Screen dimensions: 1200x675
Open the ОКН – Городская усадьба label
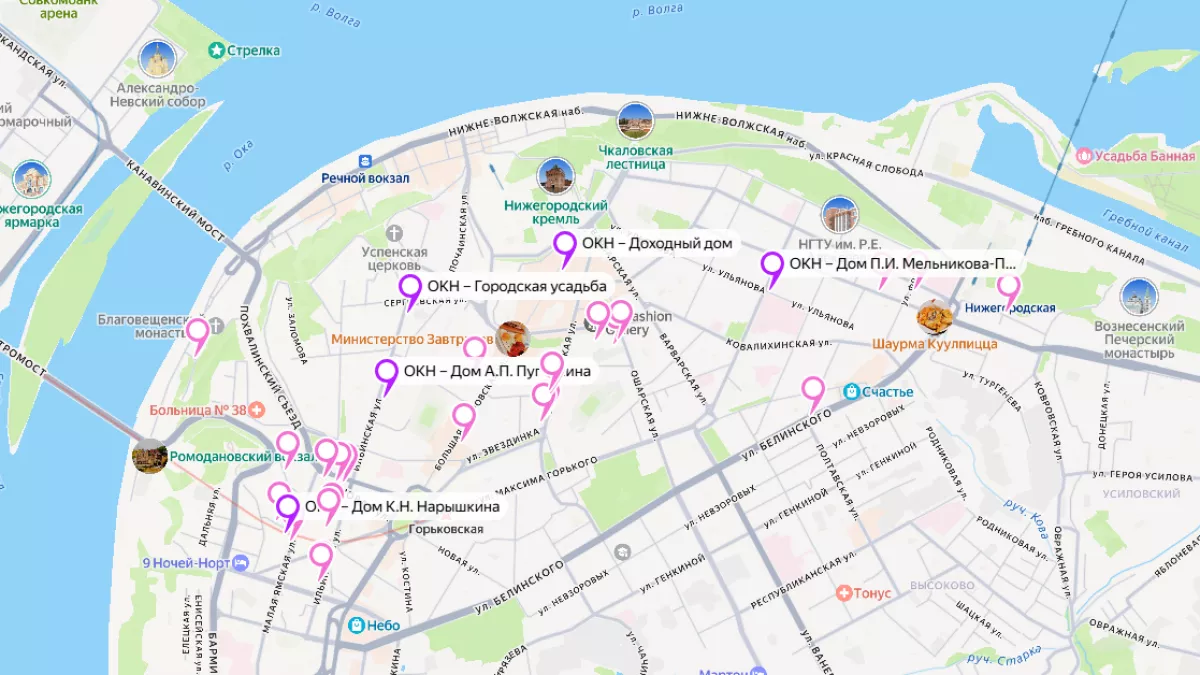(516, 287)
